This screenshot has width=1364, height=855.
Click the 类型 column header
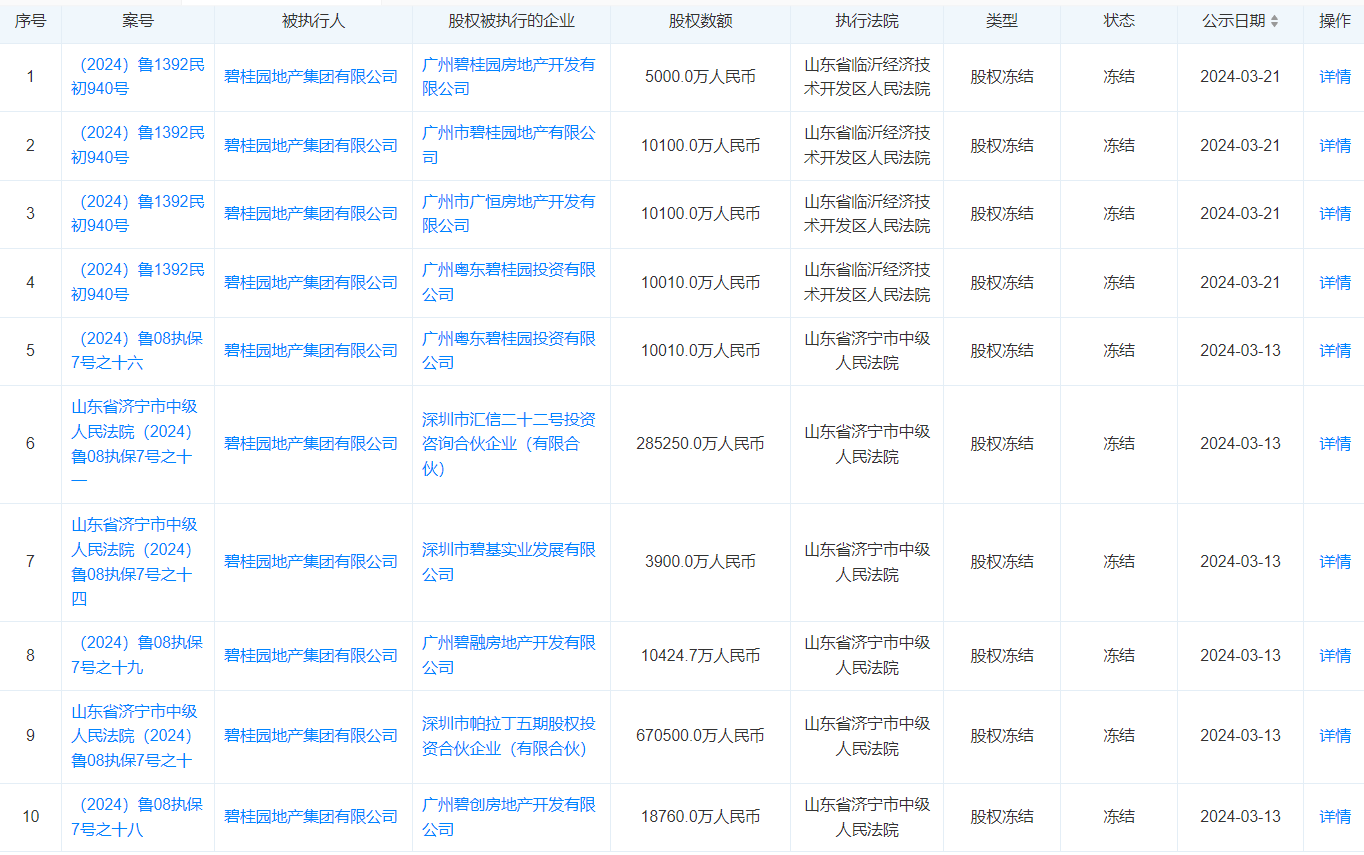[1002, 21]
